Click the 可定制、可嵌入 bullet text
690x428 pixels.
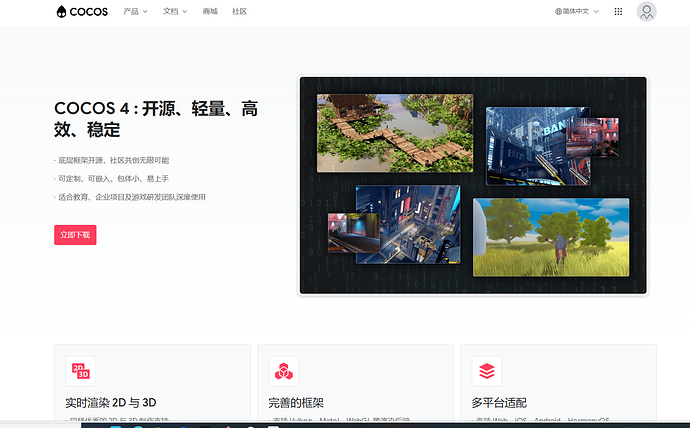click(x=112, y=179)
